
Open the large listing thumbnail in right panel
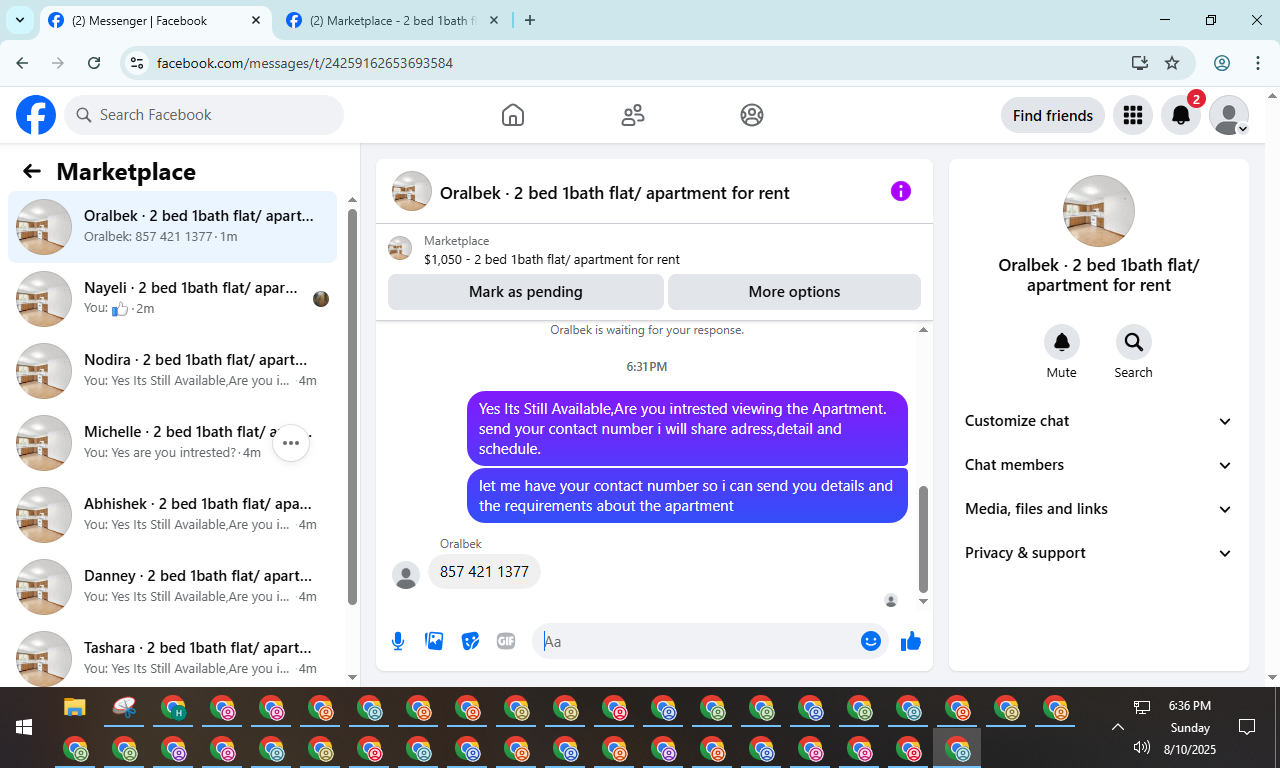(1098, 211)
